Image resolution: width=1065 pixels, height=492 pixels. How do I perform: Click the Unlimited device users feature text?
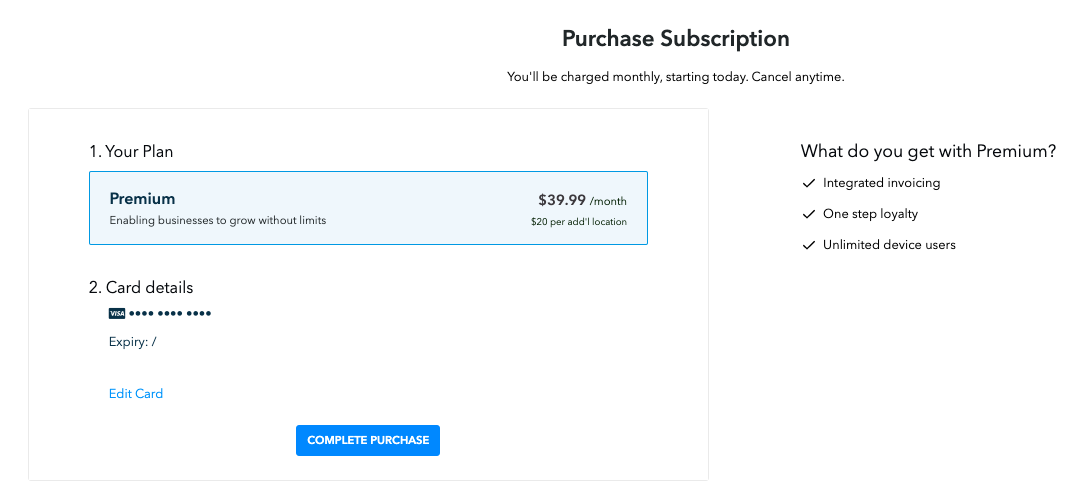click(x=889, y=245)
